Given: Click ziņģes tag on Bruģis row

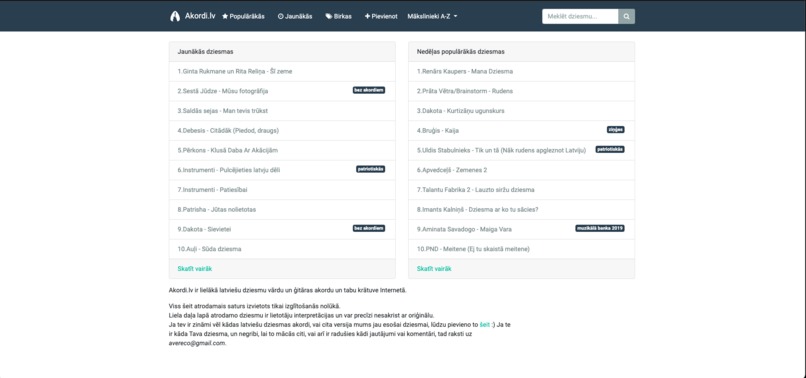Looking at the screenshot, I should (x=616, y=130).
